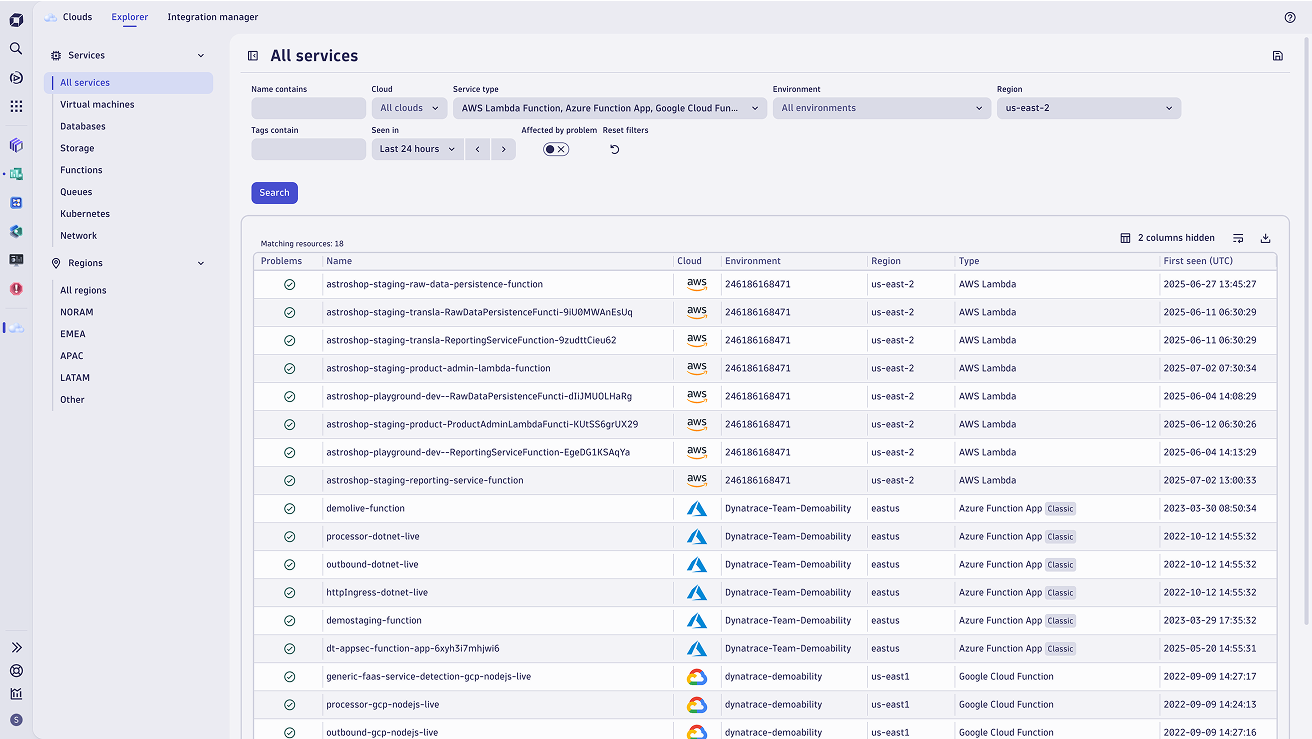Click the search magnifier icon in left rail
1312x739 pixels.
pos(16,48)
